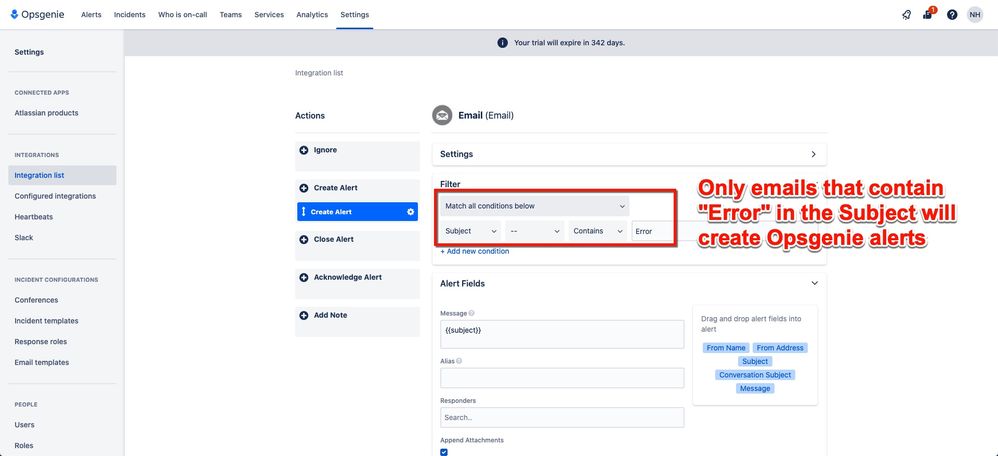998x456 pixels.
Task: Click the trial info icon in banner
Action: click(x=502, y=43)
